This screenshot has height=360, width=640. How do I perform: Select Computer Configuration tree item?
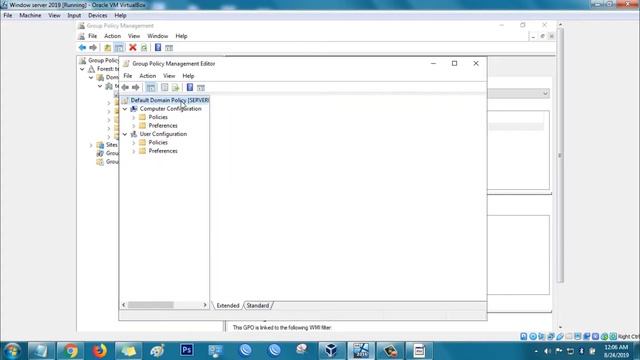pos(170,109)
